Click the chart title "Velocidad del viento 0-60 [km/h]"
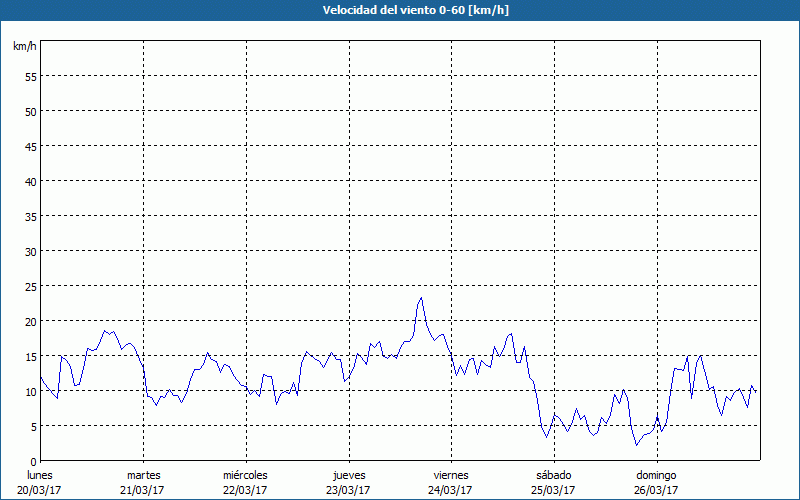The width and height of the screenshot is (800, 500). coord(400,10)
